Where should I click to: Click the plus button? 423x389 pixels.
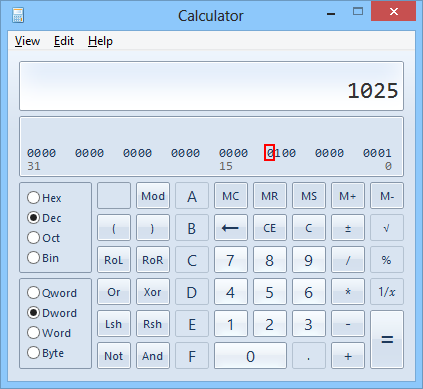[x=348, y=356]
